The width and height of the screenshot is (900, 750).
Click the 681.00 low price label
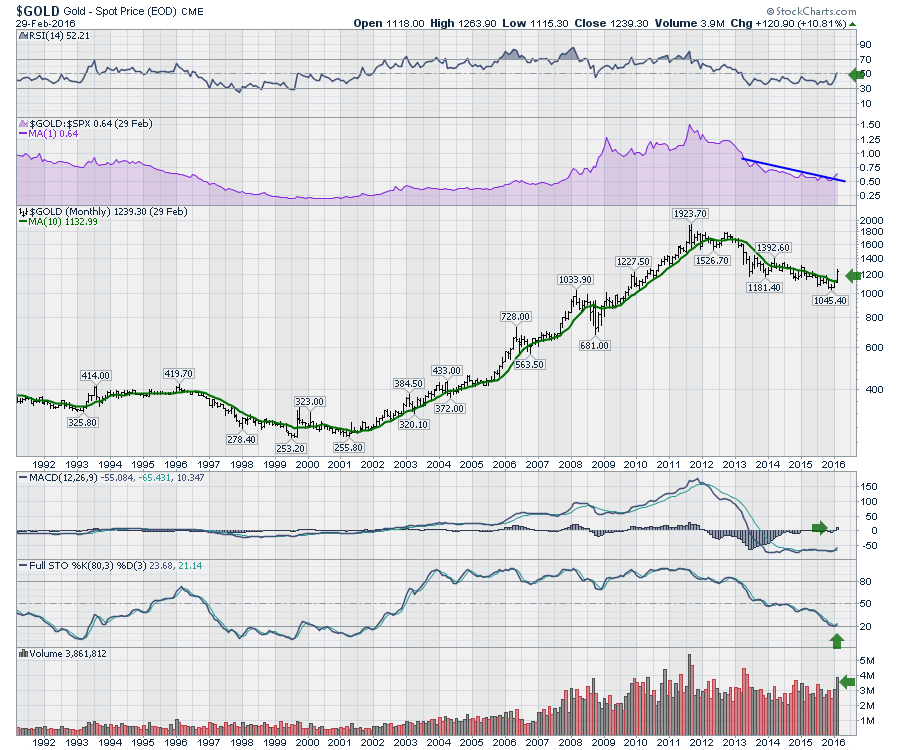[594, 346]
